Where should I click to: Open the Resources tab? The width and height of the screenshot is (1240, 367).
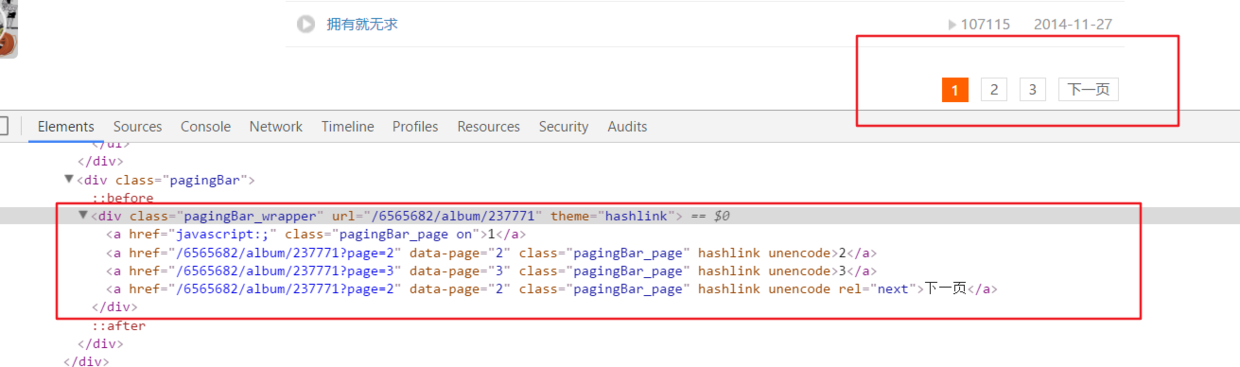click(488, 127)
